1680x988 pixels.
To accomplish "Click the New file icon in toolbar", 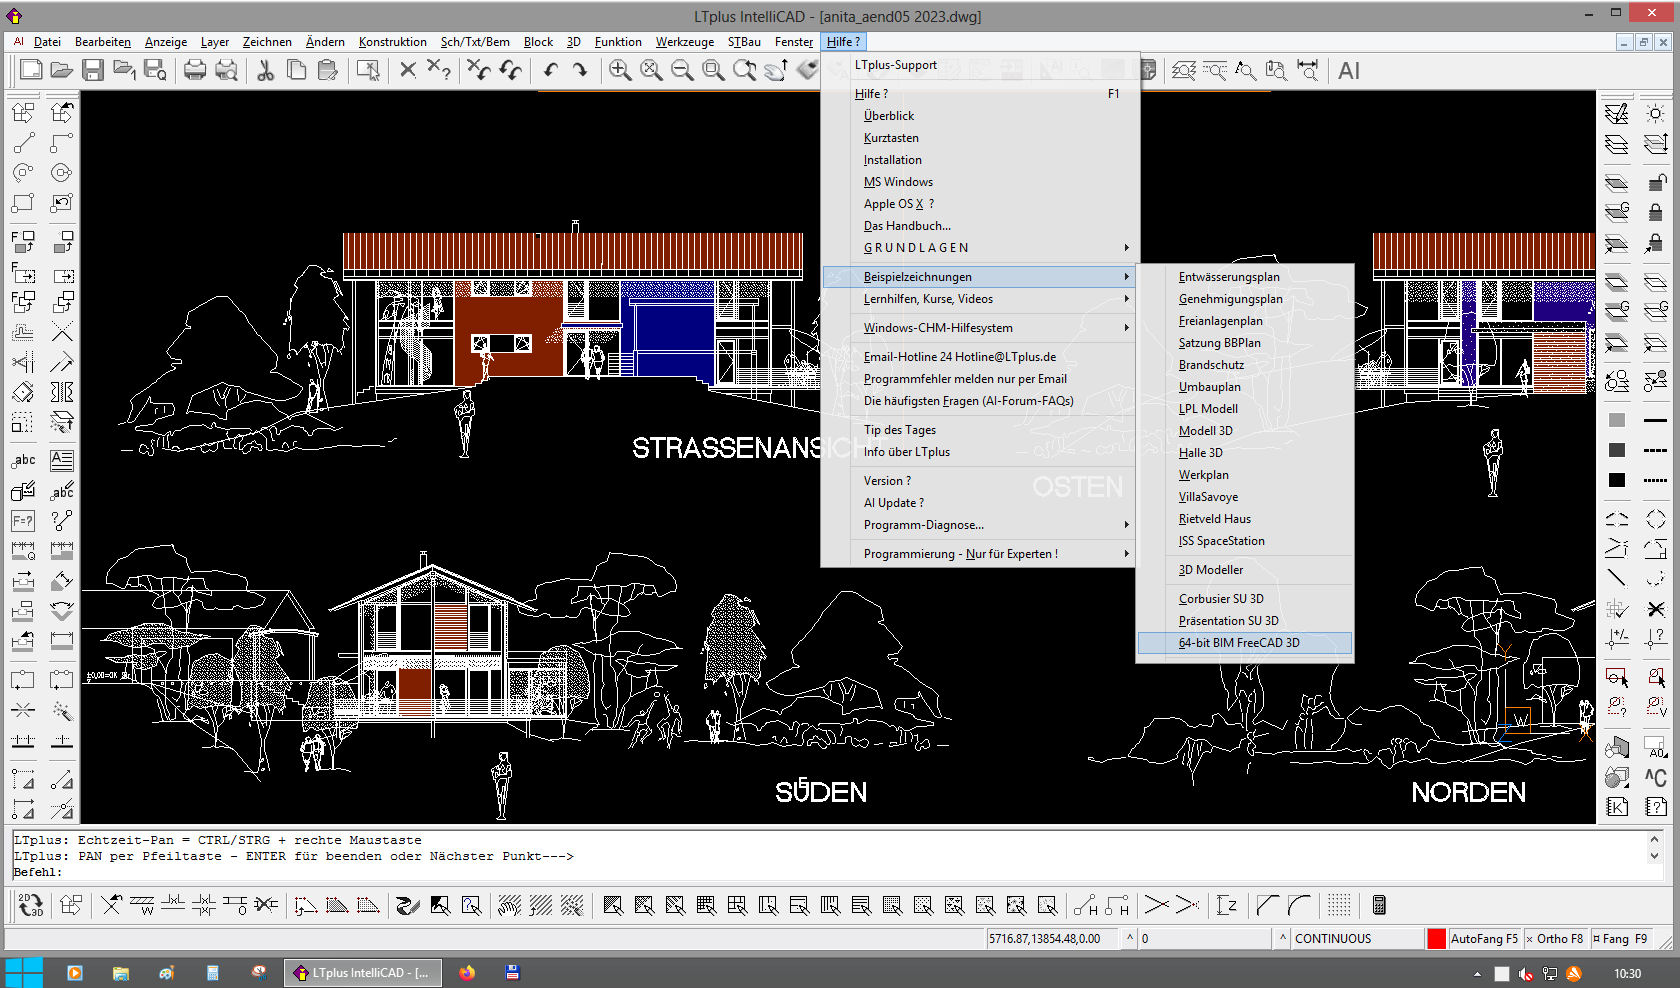I will pos(31,70).
